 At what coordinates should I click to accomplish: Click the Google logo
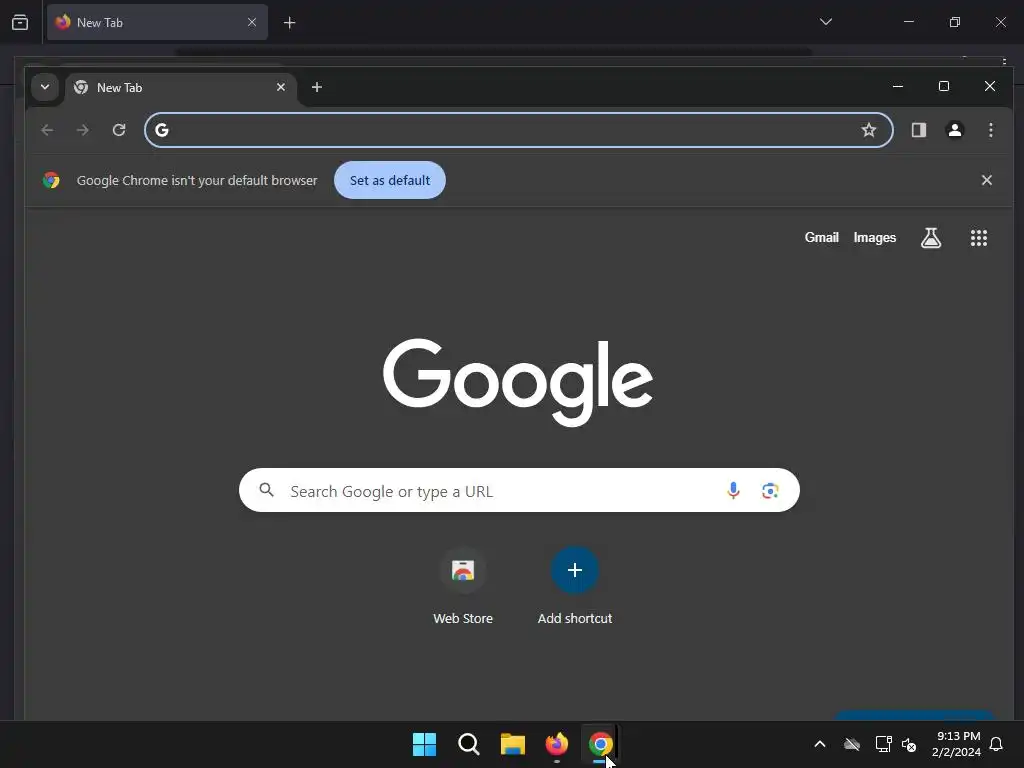coord(518,381)
